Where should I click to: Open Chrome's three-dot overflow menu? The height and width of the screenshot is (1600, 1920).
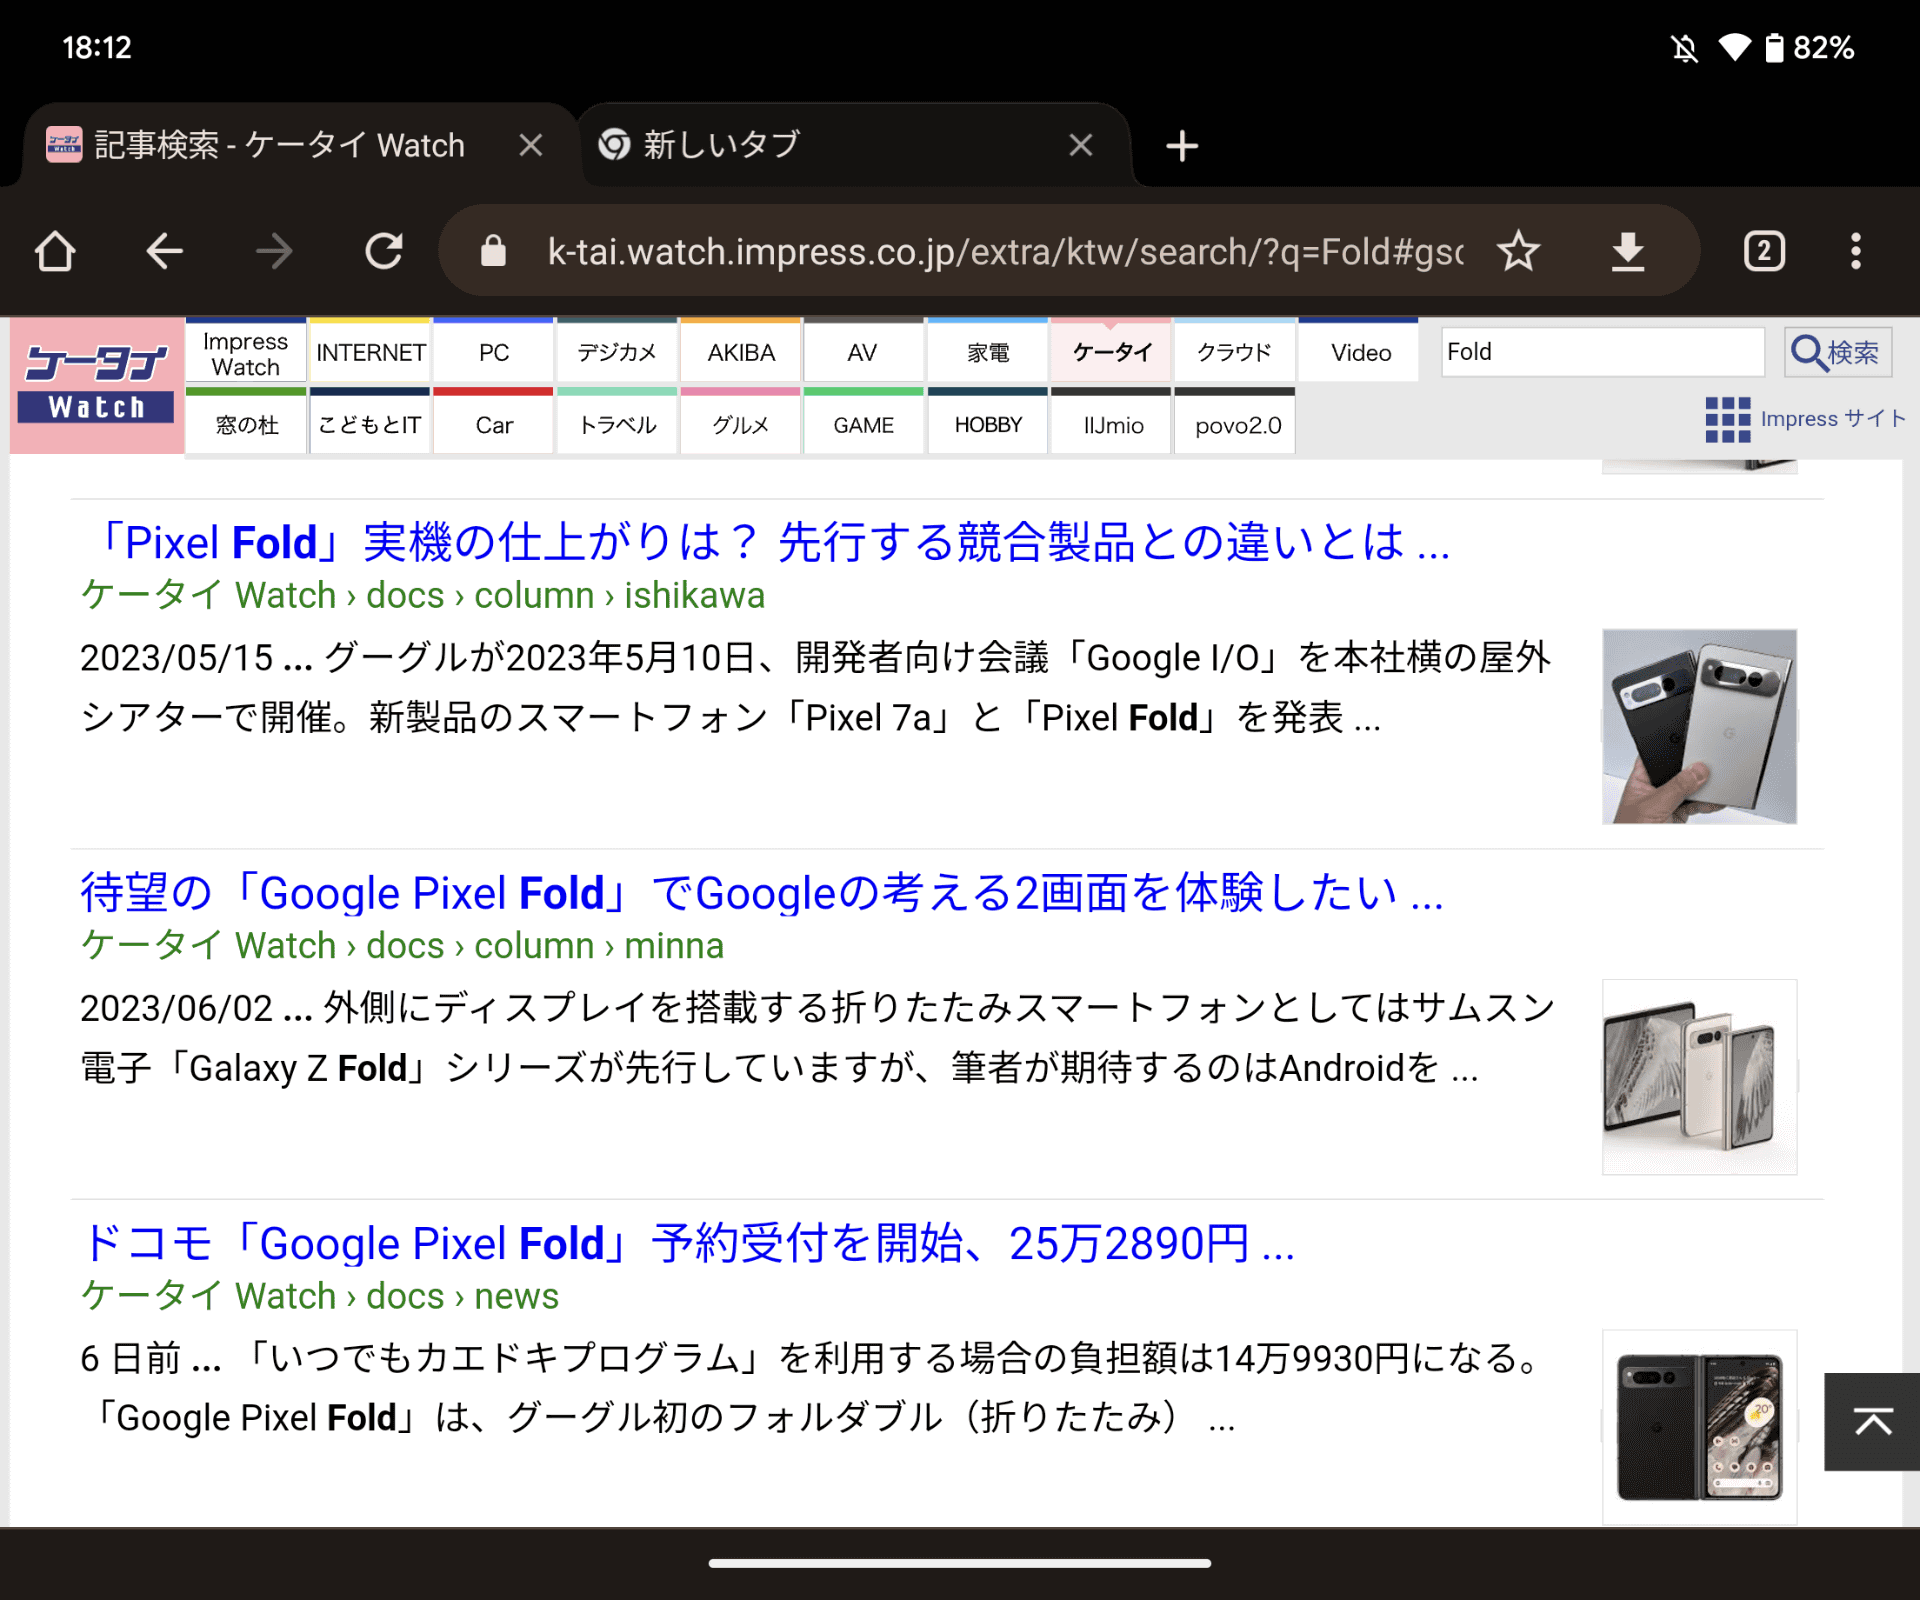(x=1856, y=251)
